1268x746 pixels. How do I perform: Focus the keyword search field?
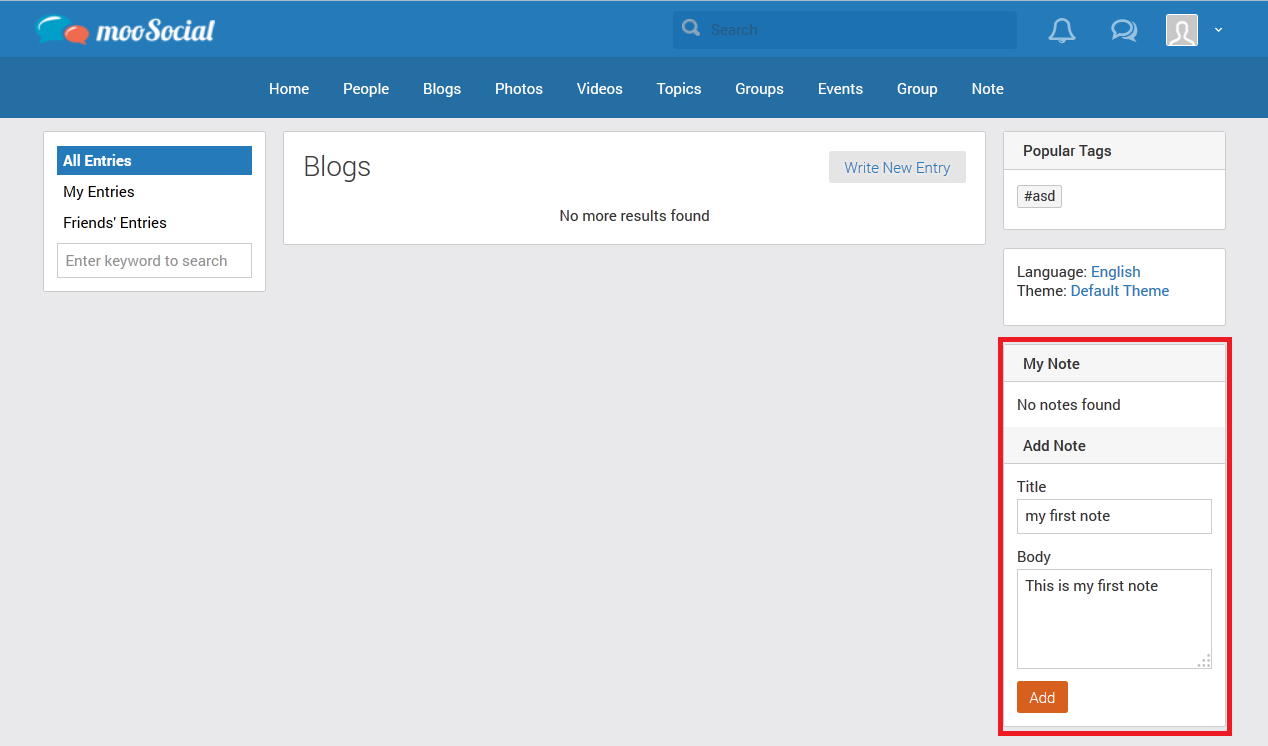tap(154, 261)
